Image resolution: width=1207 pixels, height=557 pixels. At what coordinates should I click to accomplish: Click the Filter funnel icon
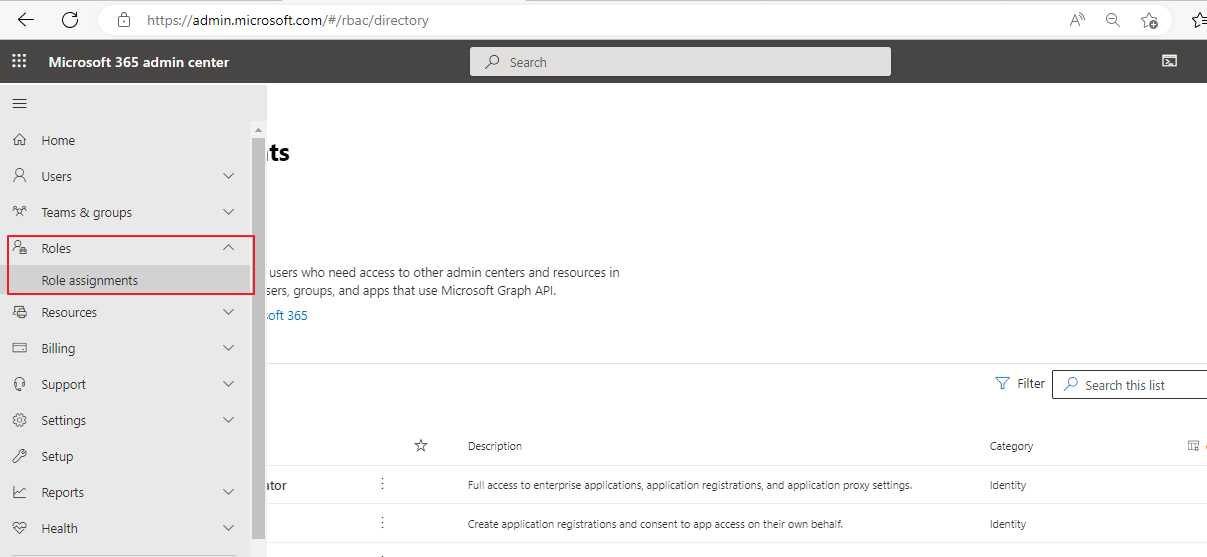[1002, 384]
